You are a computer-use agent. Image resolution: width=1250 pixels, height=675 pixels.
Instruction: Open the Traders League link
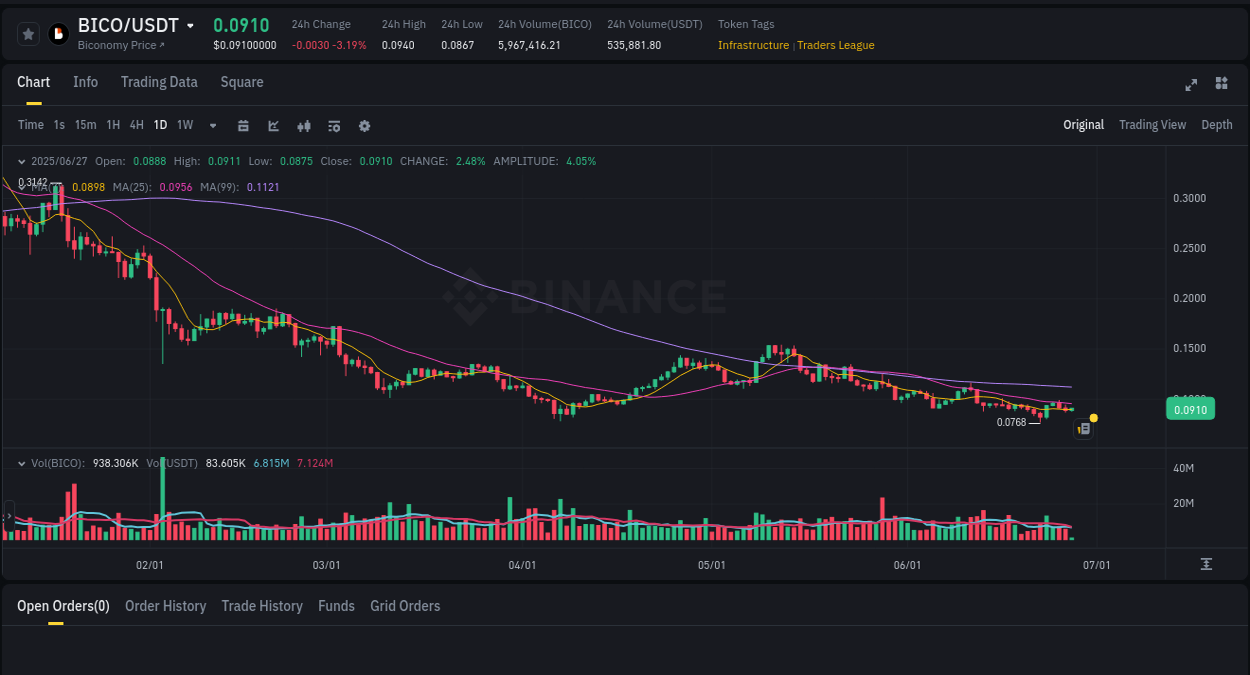click(837, 45)
